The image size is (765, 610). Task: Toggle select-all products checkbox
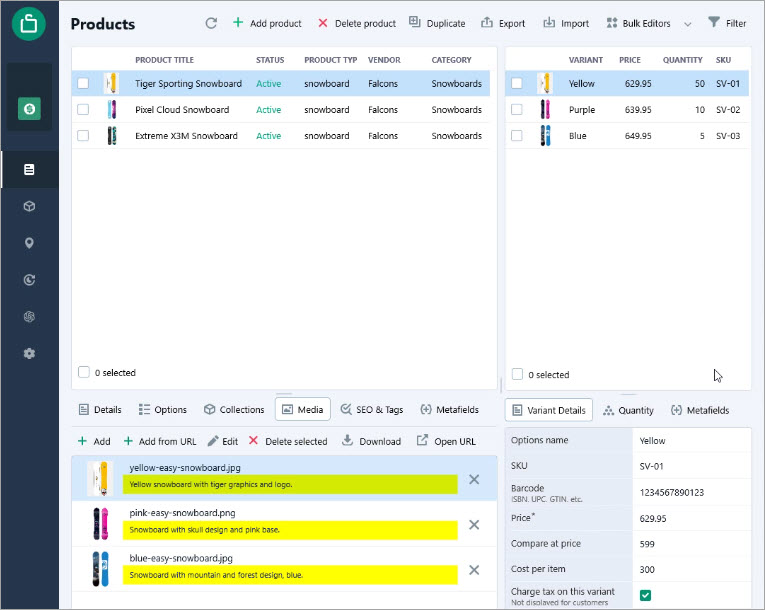point(84,372)
